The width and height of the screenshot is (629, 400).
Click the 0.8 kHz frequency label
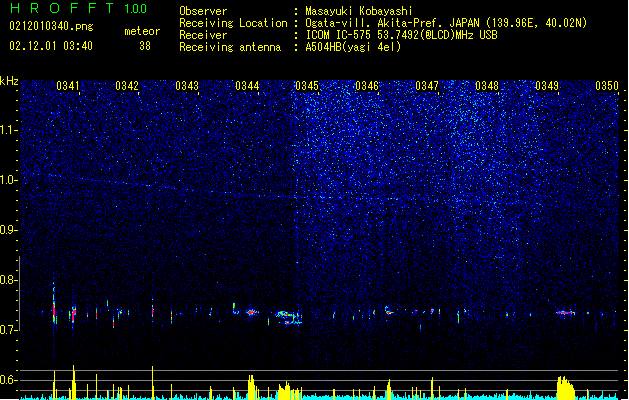[9, 280]
